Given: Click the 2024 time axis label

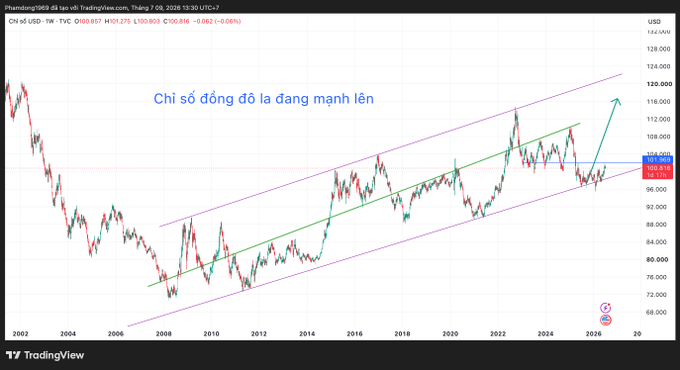Looking at the screenshot, I should click(546, 334).
